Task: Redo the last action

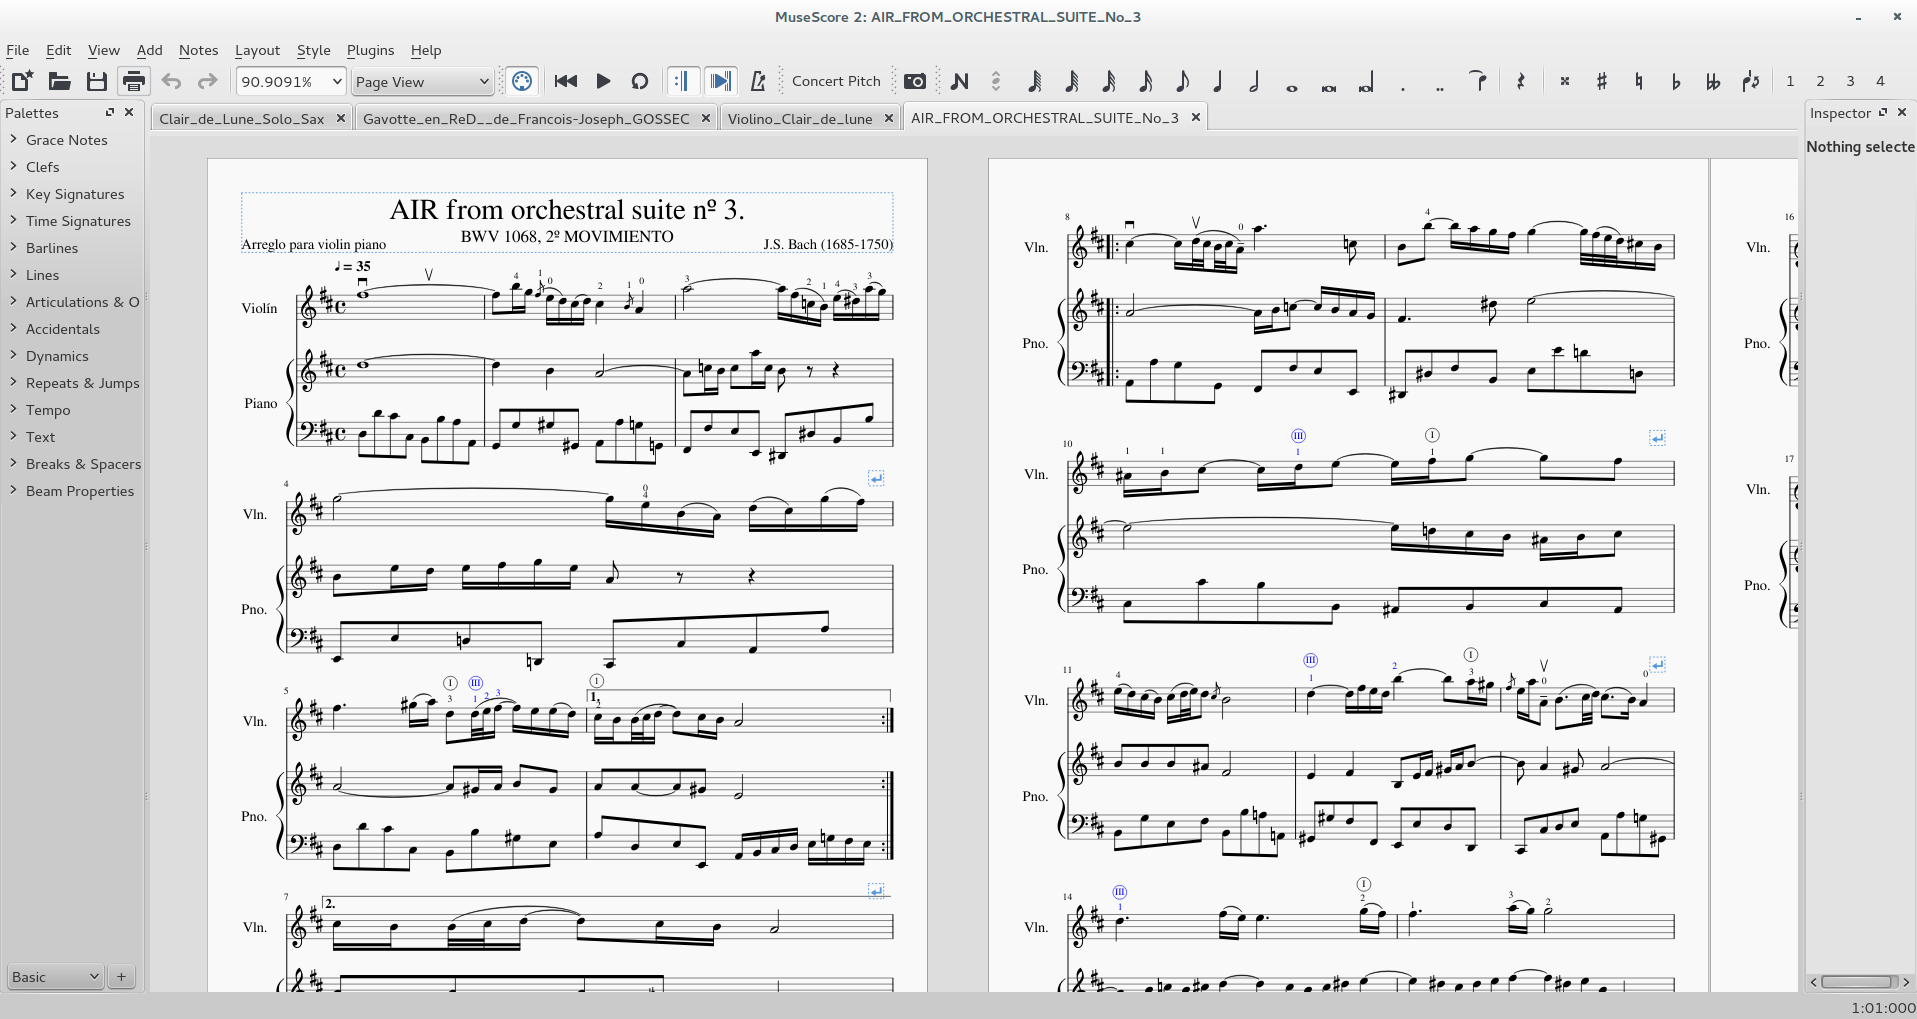Action: (x=207, y=81)
